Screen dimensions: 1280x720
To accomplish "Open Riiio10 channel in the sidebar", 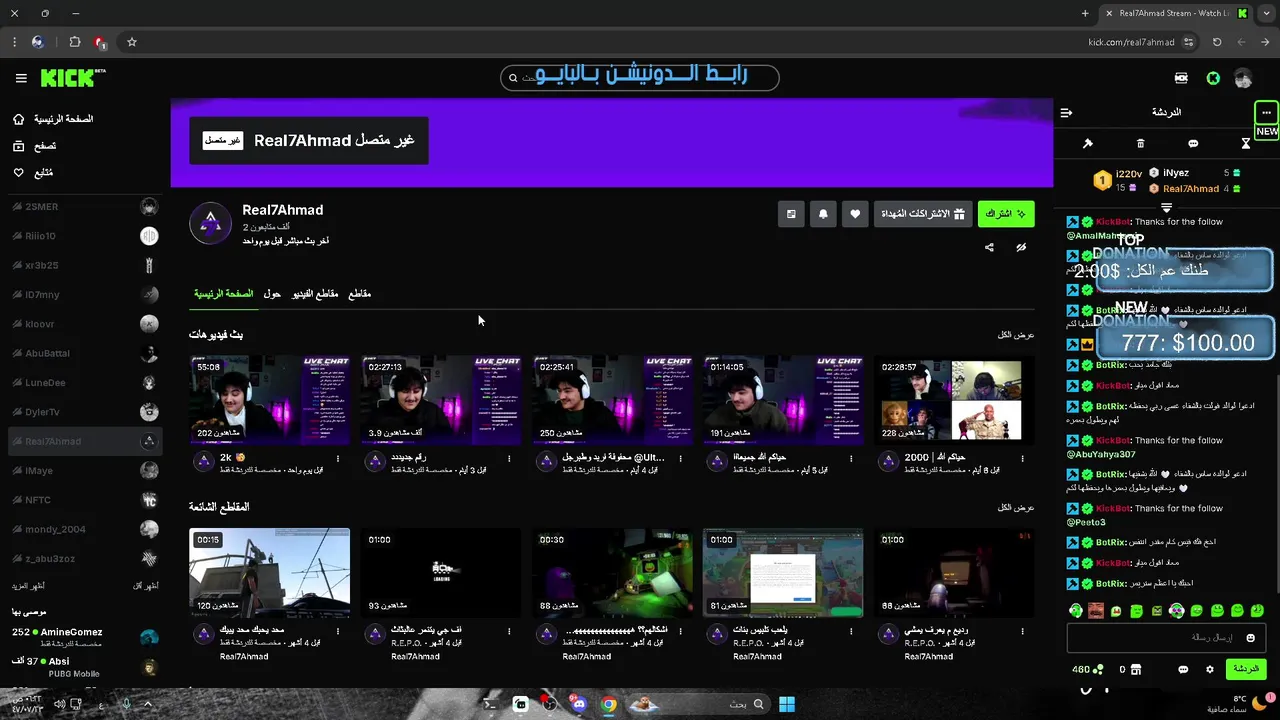I will coord(85,236).
